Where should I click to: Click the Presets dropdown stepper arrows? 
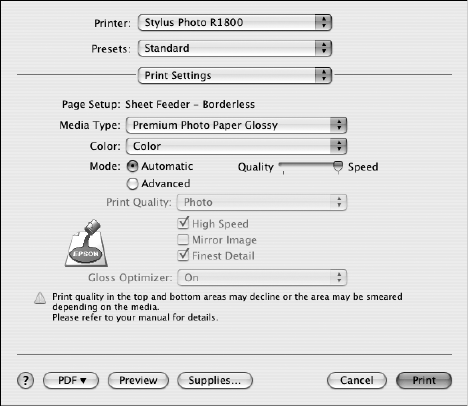[x=323, y=48]
